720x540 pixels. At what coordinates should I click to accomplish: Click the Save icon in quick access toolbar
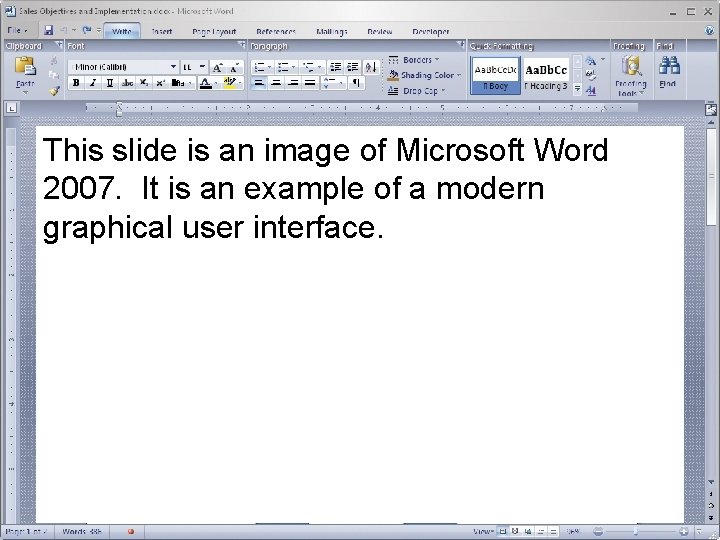coord(48,30)
